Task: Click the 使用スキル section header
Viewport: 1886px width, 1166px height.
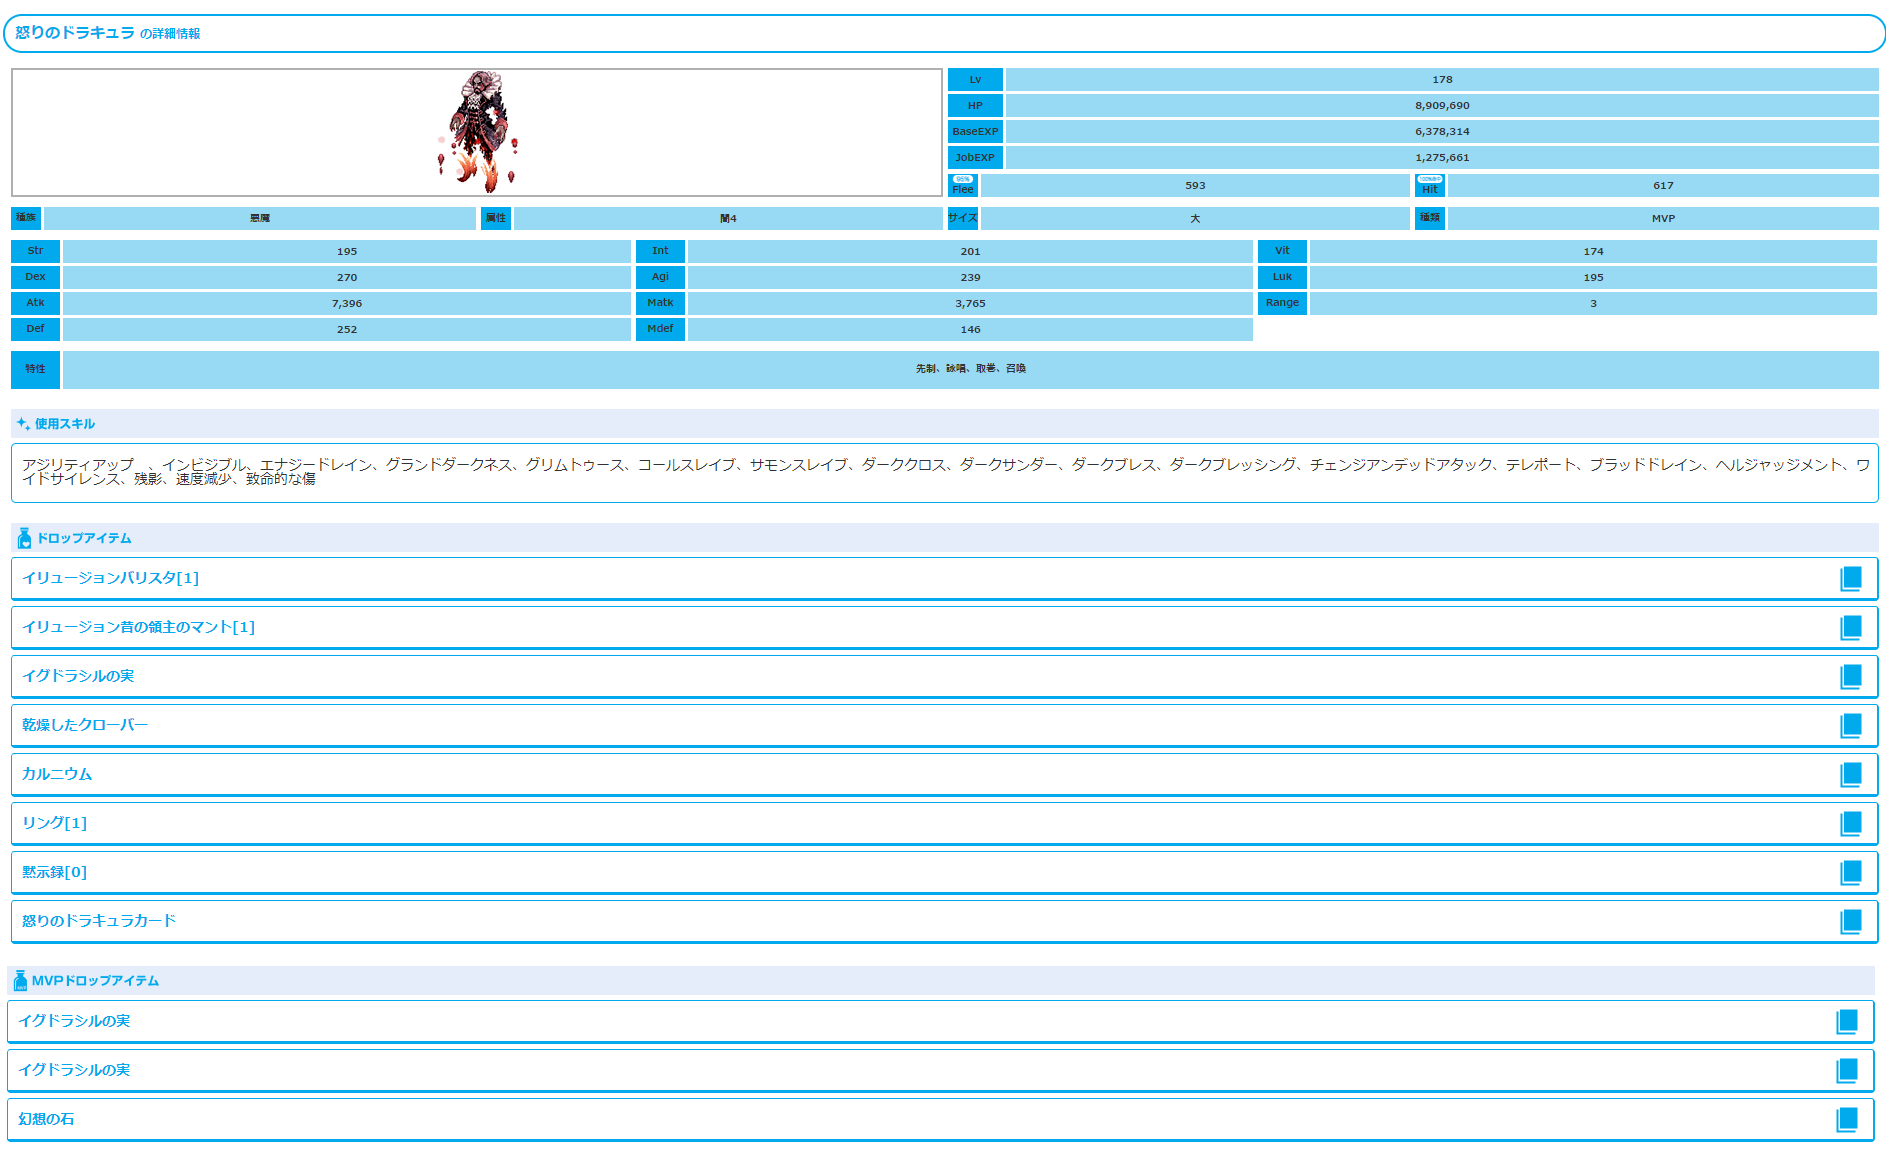Action: [x=64, y=424]
